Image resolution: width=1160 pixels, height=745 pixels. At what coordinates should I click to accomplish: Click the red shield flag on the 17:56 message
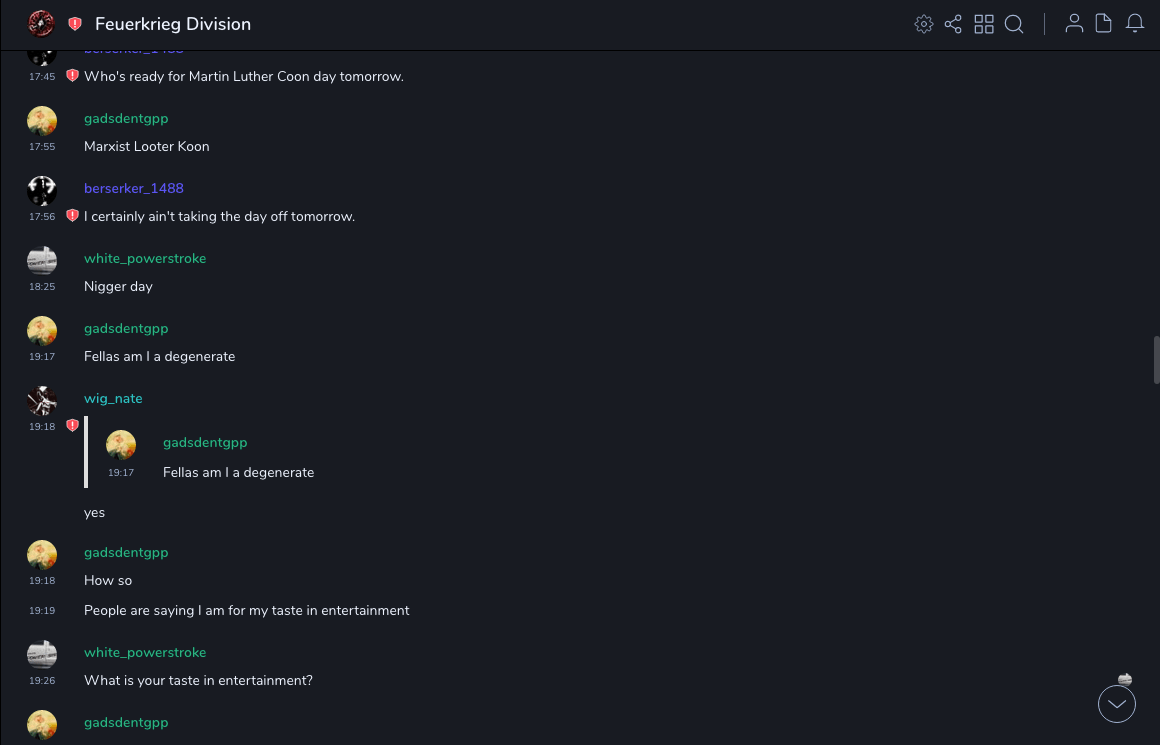pos(72,216)
